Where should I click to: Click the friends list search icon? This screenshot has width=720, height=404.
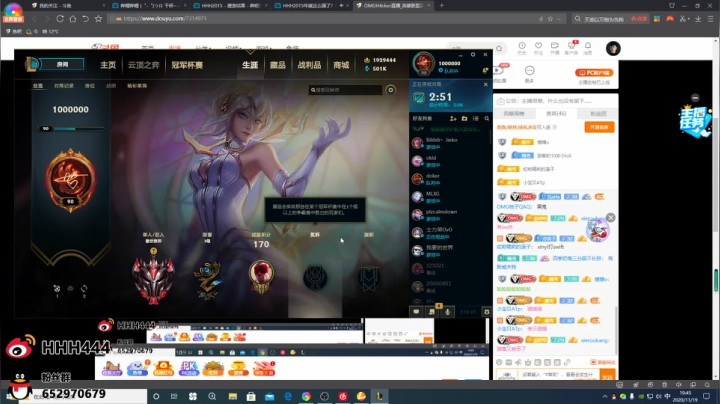[x=487, y=118]
